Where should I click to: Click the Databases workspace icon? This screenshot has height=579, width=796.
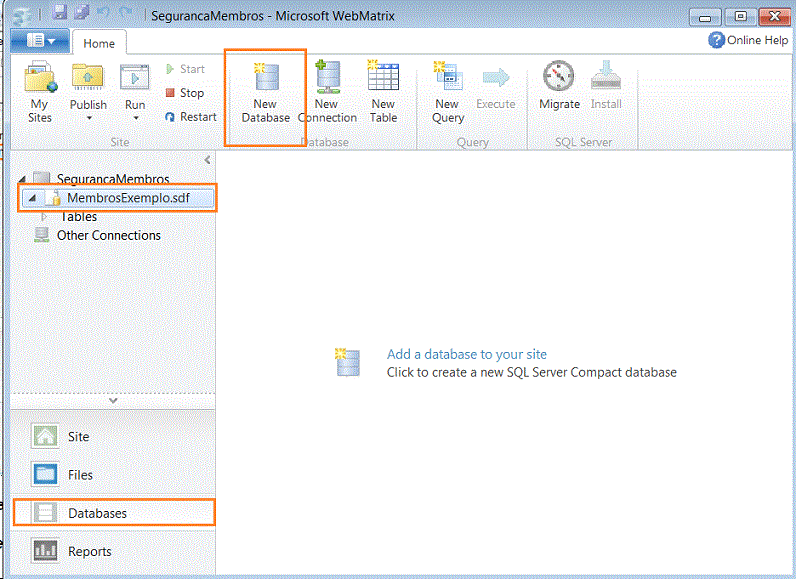click(45, 513)
